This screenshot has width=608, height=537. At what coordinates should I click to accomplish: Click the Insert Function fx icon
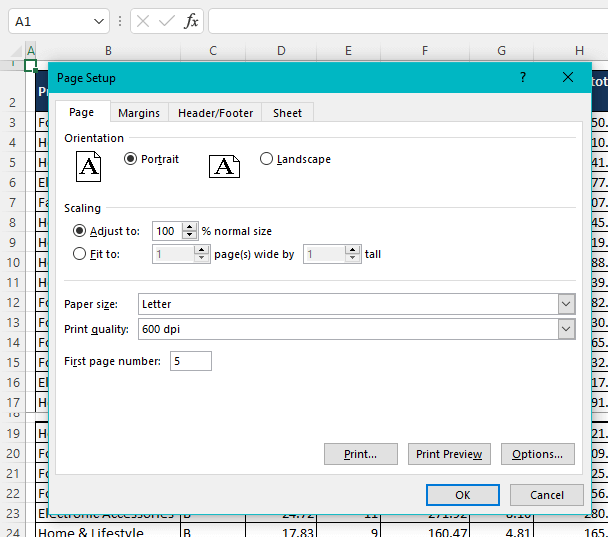tap(191, 21)
